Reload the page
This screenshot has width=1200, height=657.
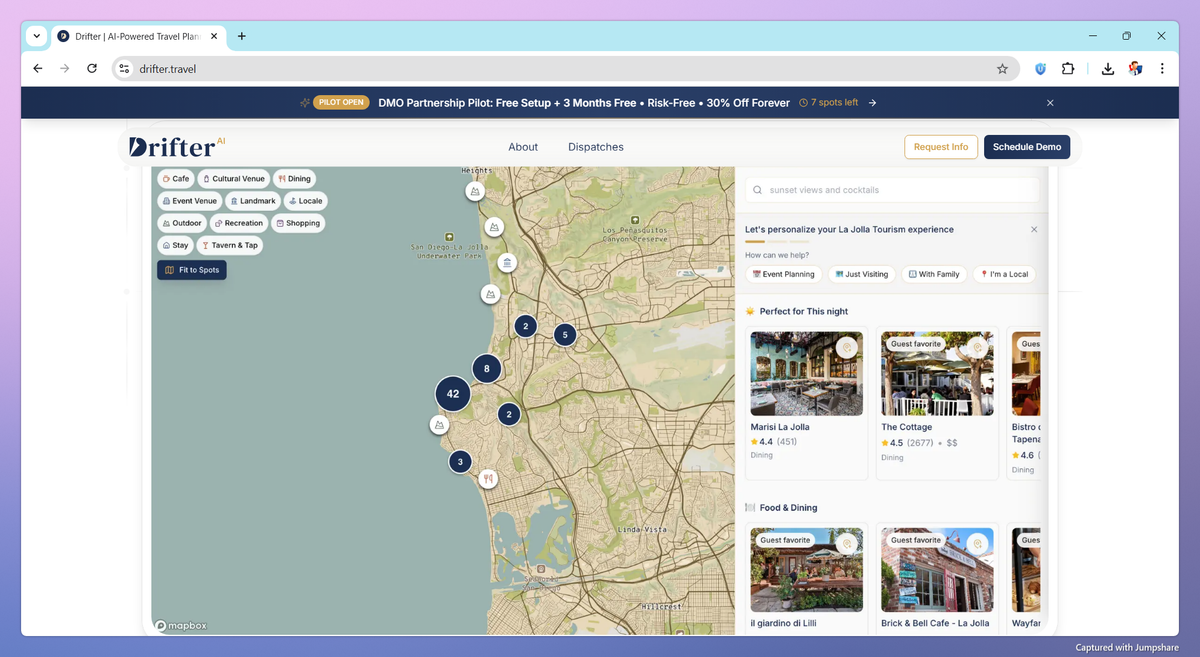92,69
